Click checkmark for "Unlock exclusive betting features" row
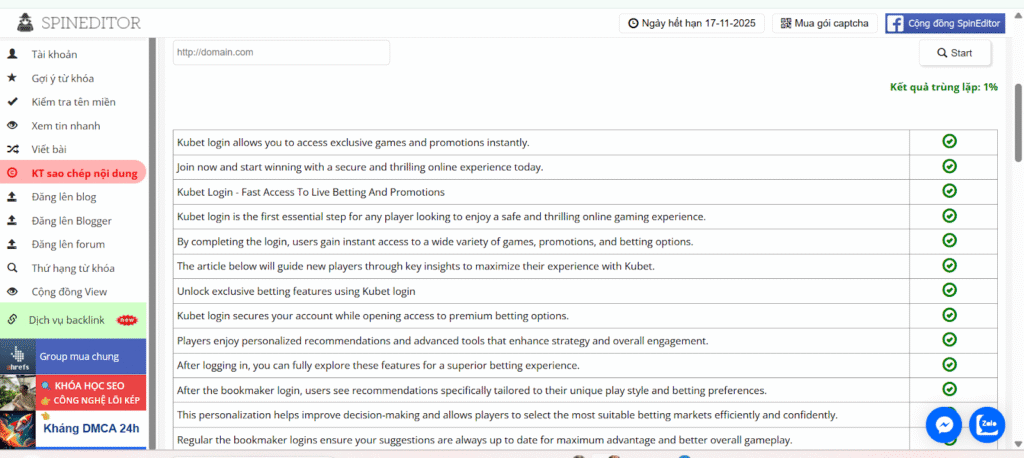This screenshot has height=458, width=1024. pyautogui.click(x=949, y=290)
